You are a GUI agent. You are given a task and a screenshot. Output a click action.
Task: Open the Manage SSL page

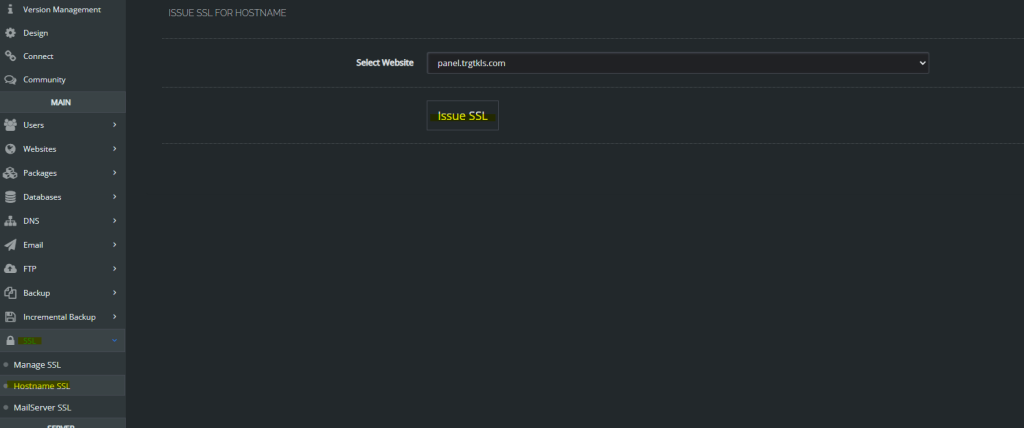click(37, 365)
